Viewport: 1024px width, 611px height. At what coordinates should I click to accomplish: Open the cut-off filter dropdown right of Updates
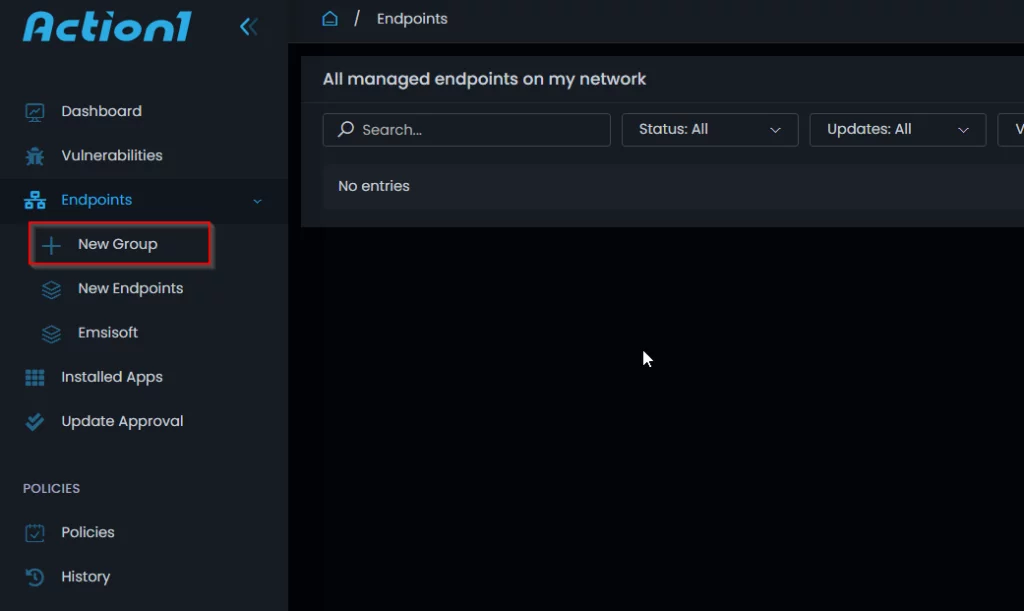[1012, 130]
